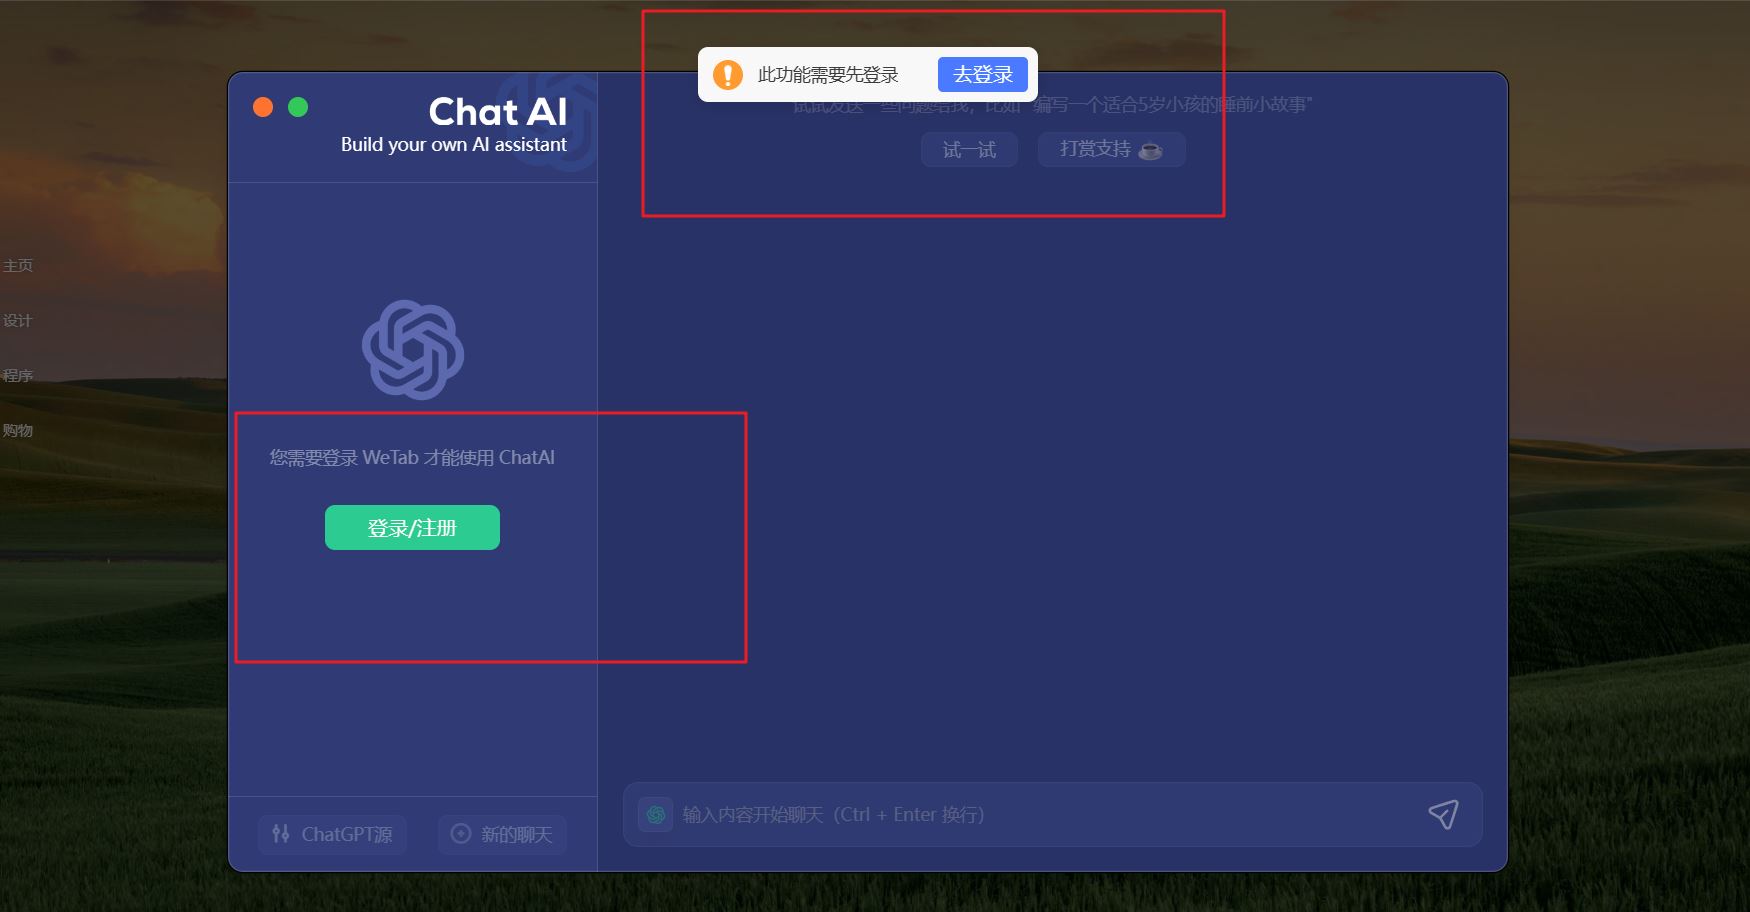The height and width of the screenshot is (912, 1750).
Task: Click the sliders icon on ChatGPT源
Action: pyautogui.click(x=281, y=834)
